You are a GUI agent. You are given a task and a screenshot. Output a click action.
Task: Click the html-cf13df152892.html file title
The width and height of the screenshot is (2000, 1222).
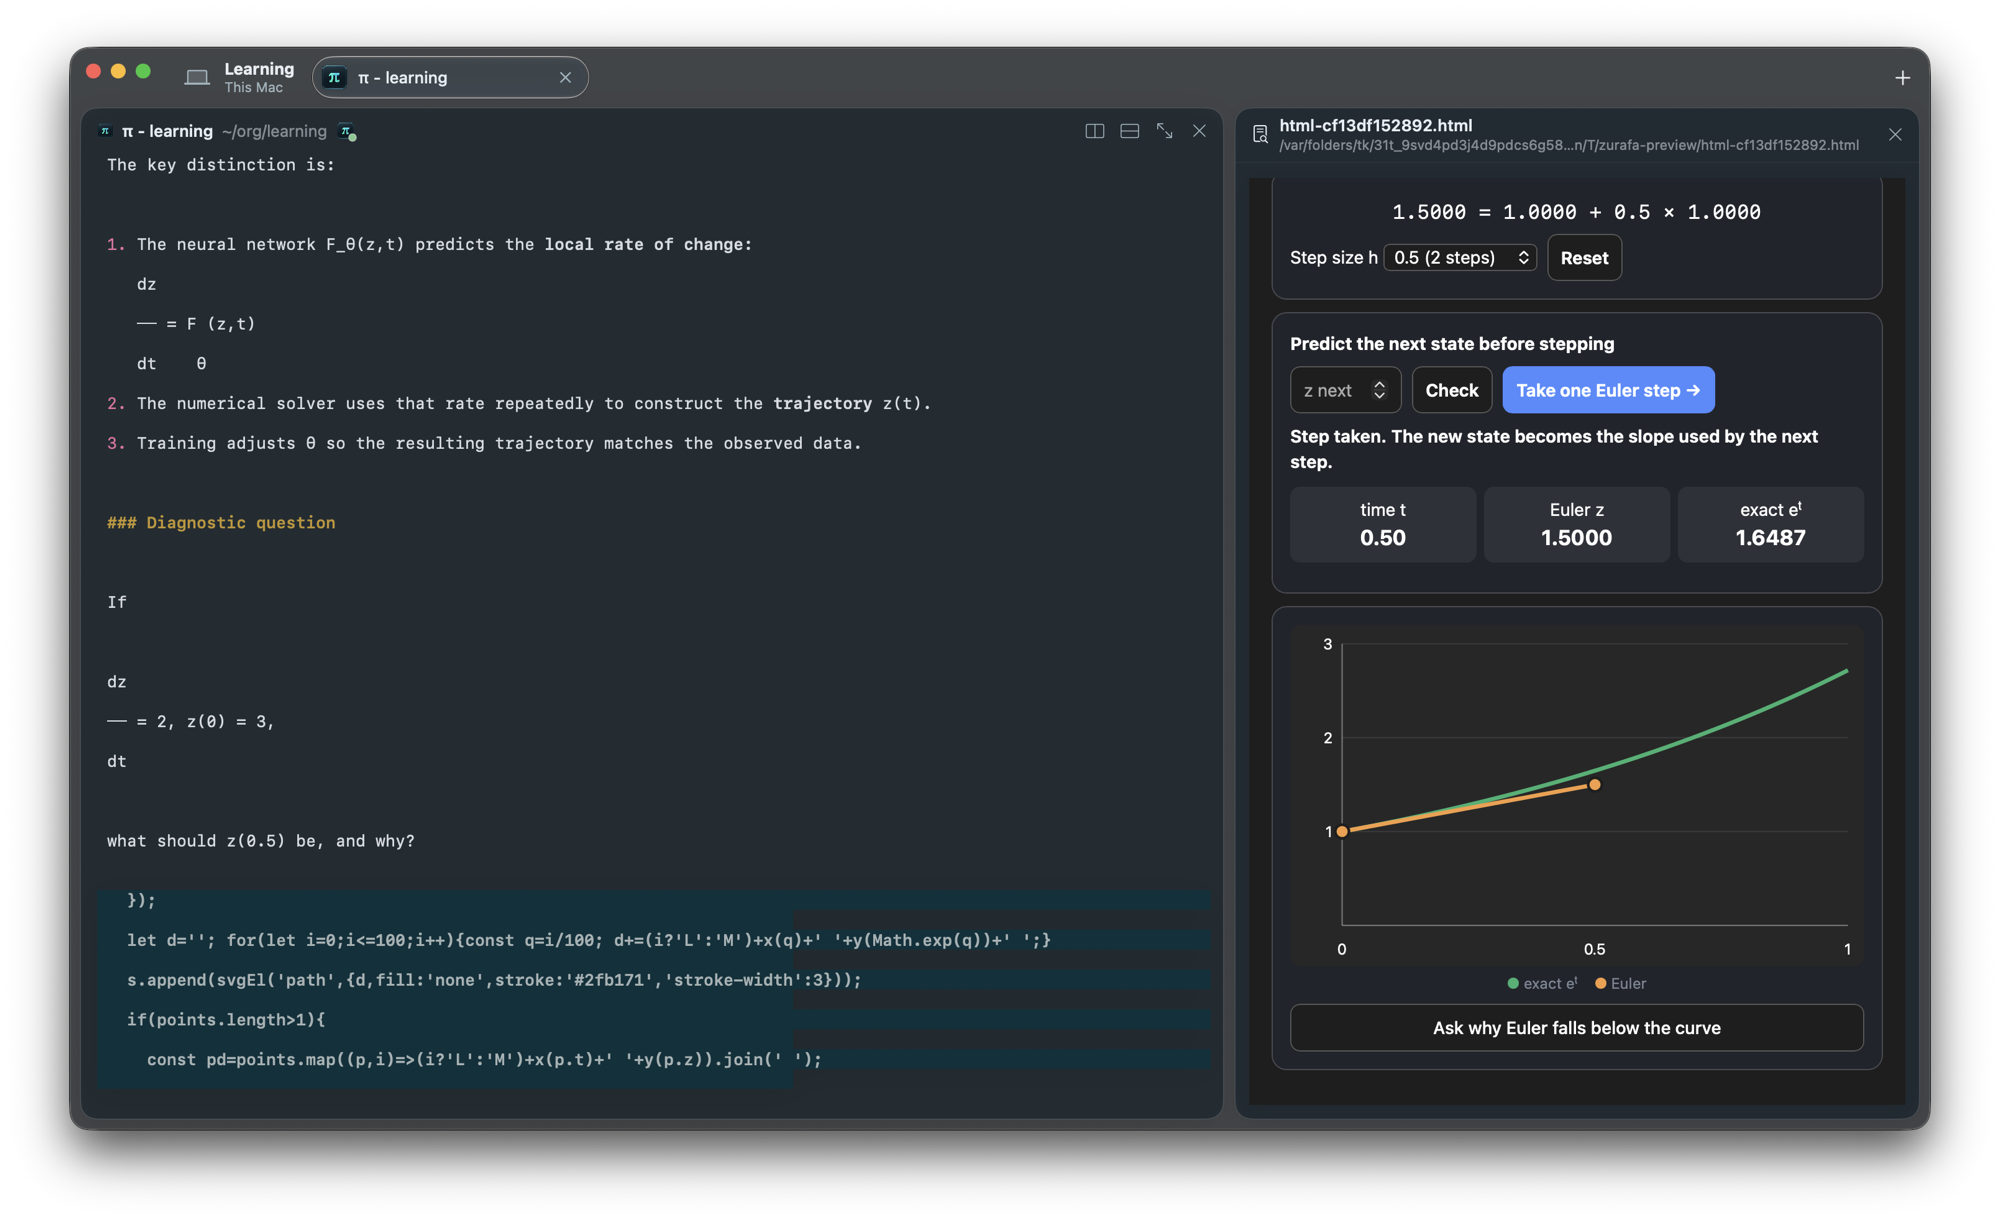(1376, 125)
